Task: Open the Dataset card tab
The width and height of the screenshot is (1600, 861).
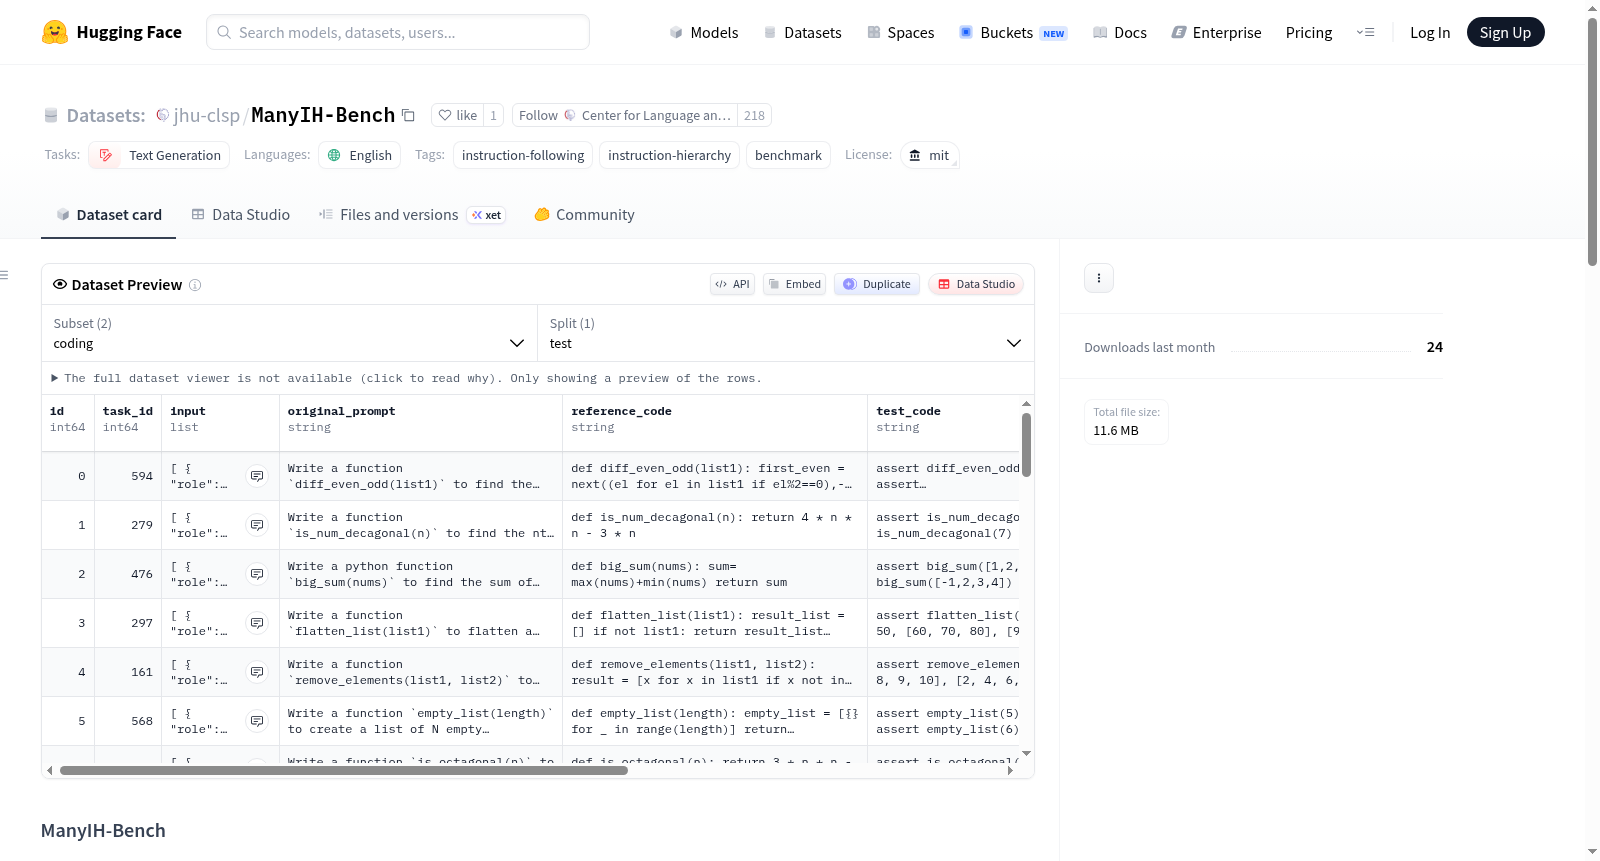Action: 109,214
